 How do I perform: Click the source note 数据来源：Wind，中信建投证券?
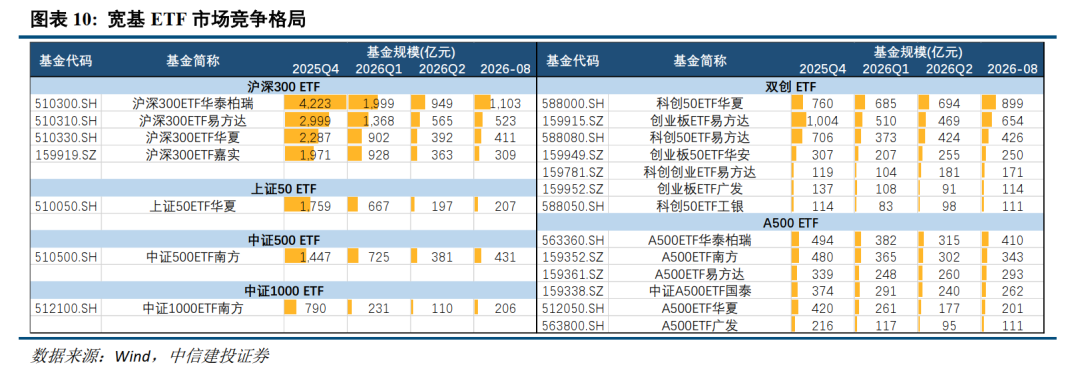tap(150, 357)
